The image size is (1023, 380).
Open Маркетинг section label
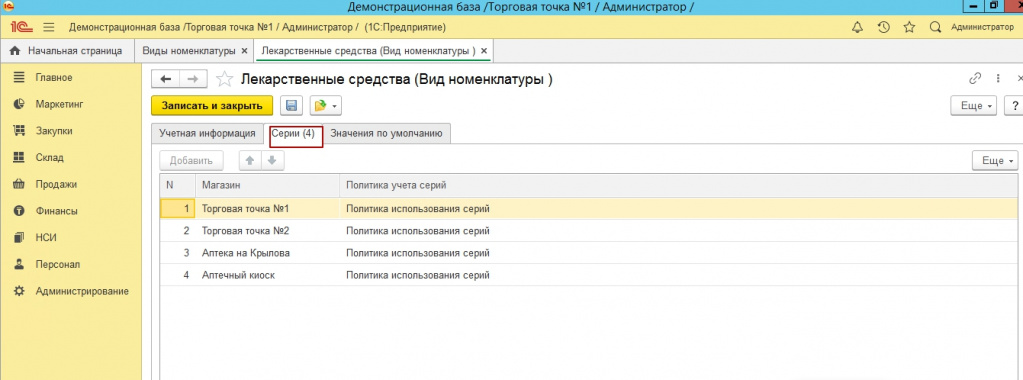[60, 104]
